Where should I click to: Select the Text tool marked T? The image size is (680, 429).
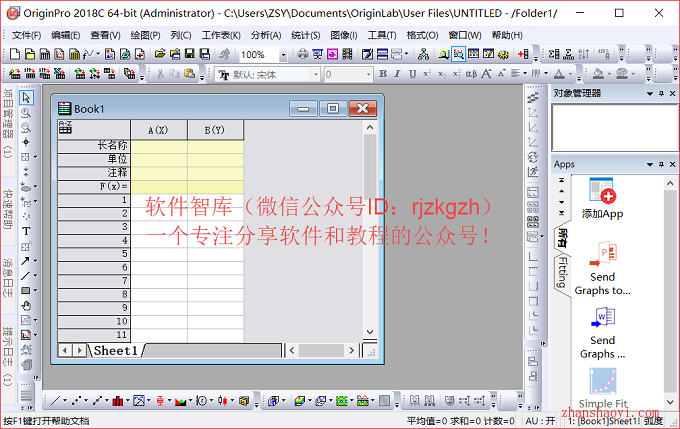coord(26,231)
